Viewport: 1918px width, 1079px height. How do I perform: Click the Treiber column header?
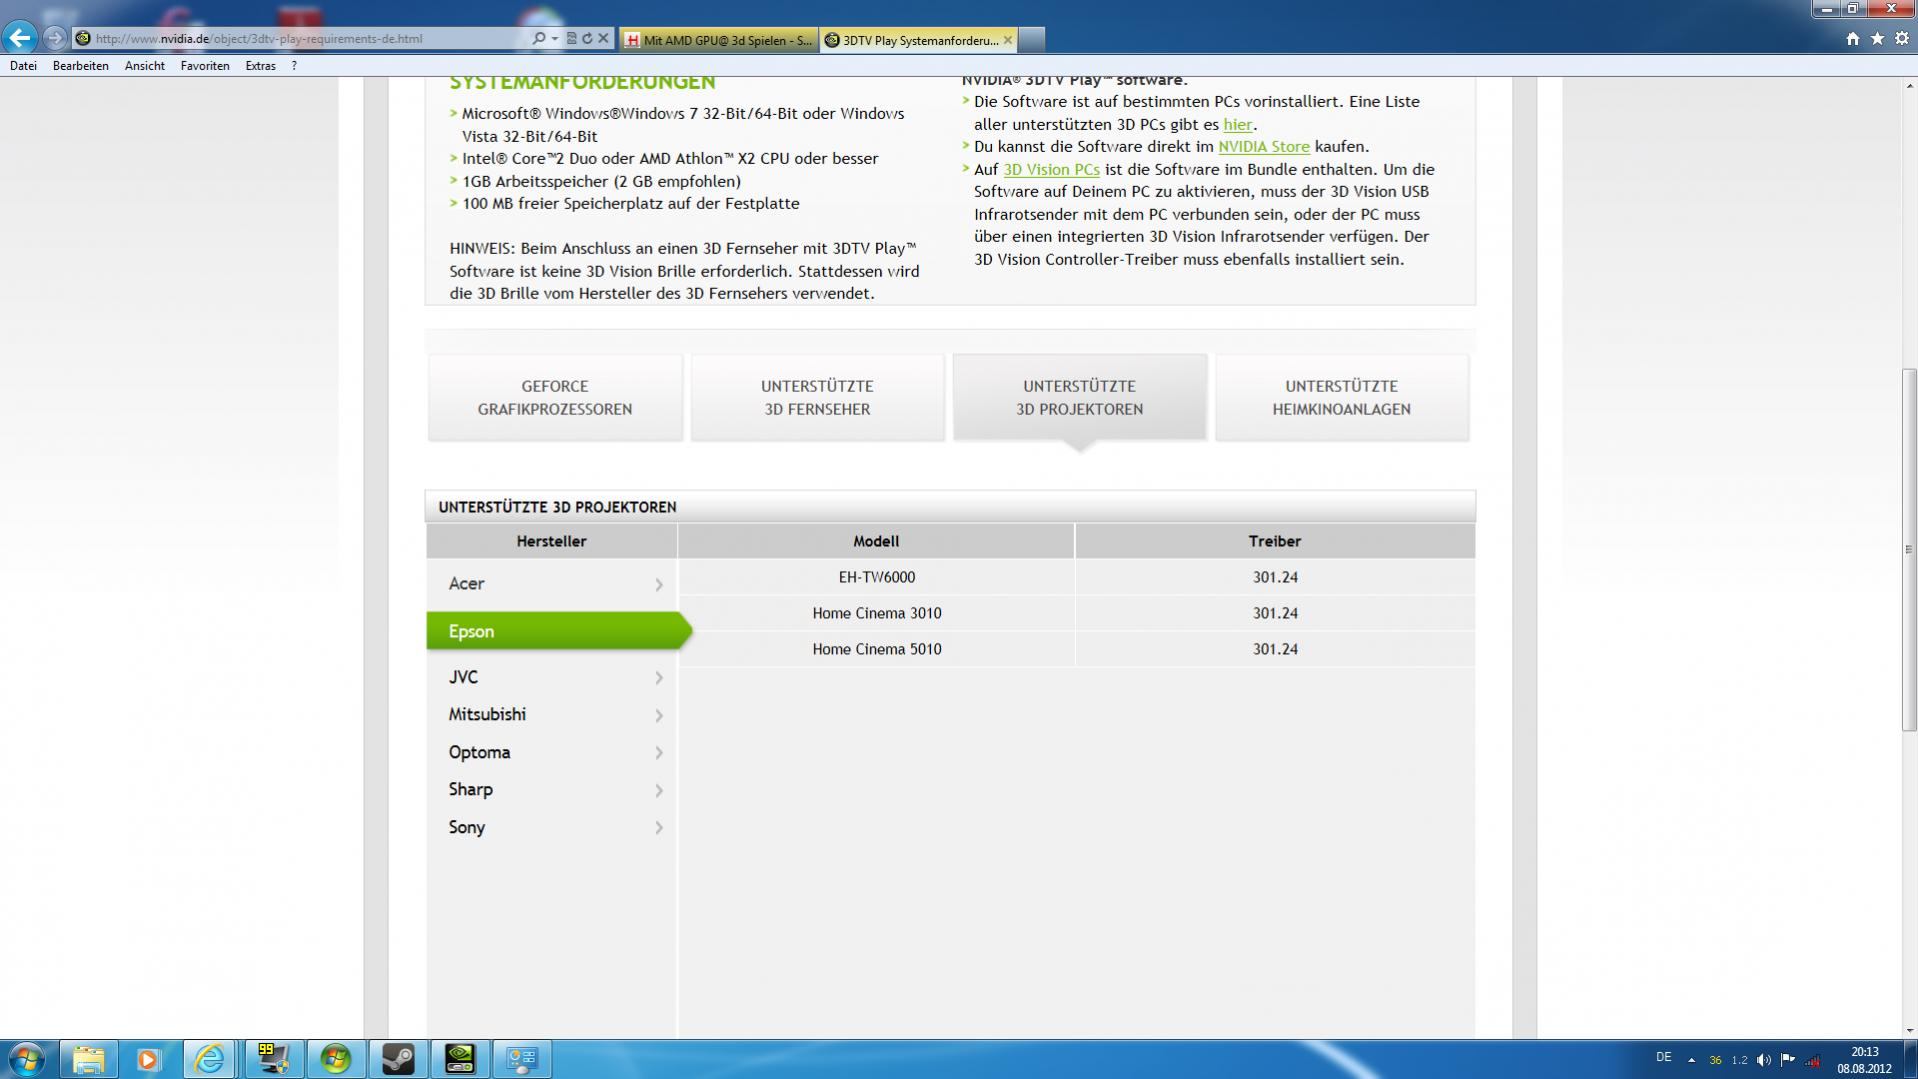click(1275, 541)
